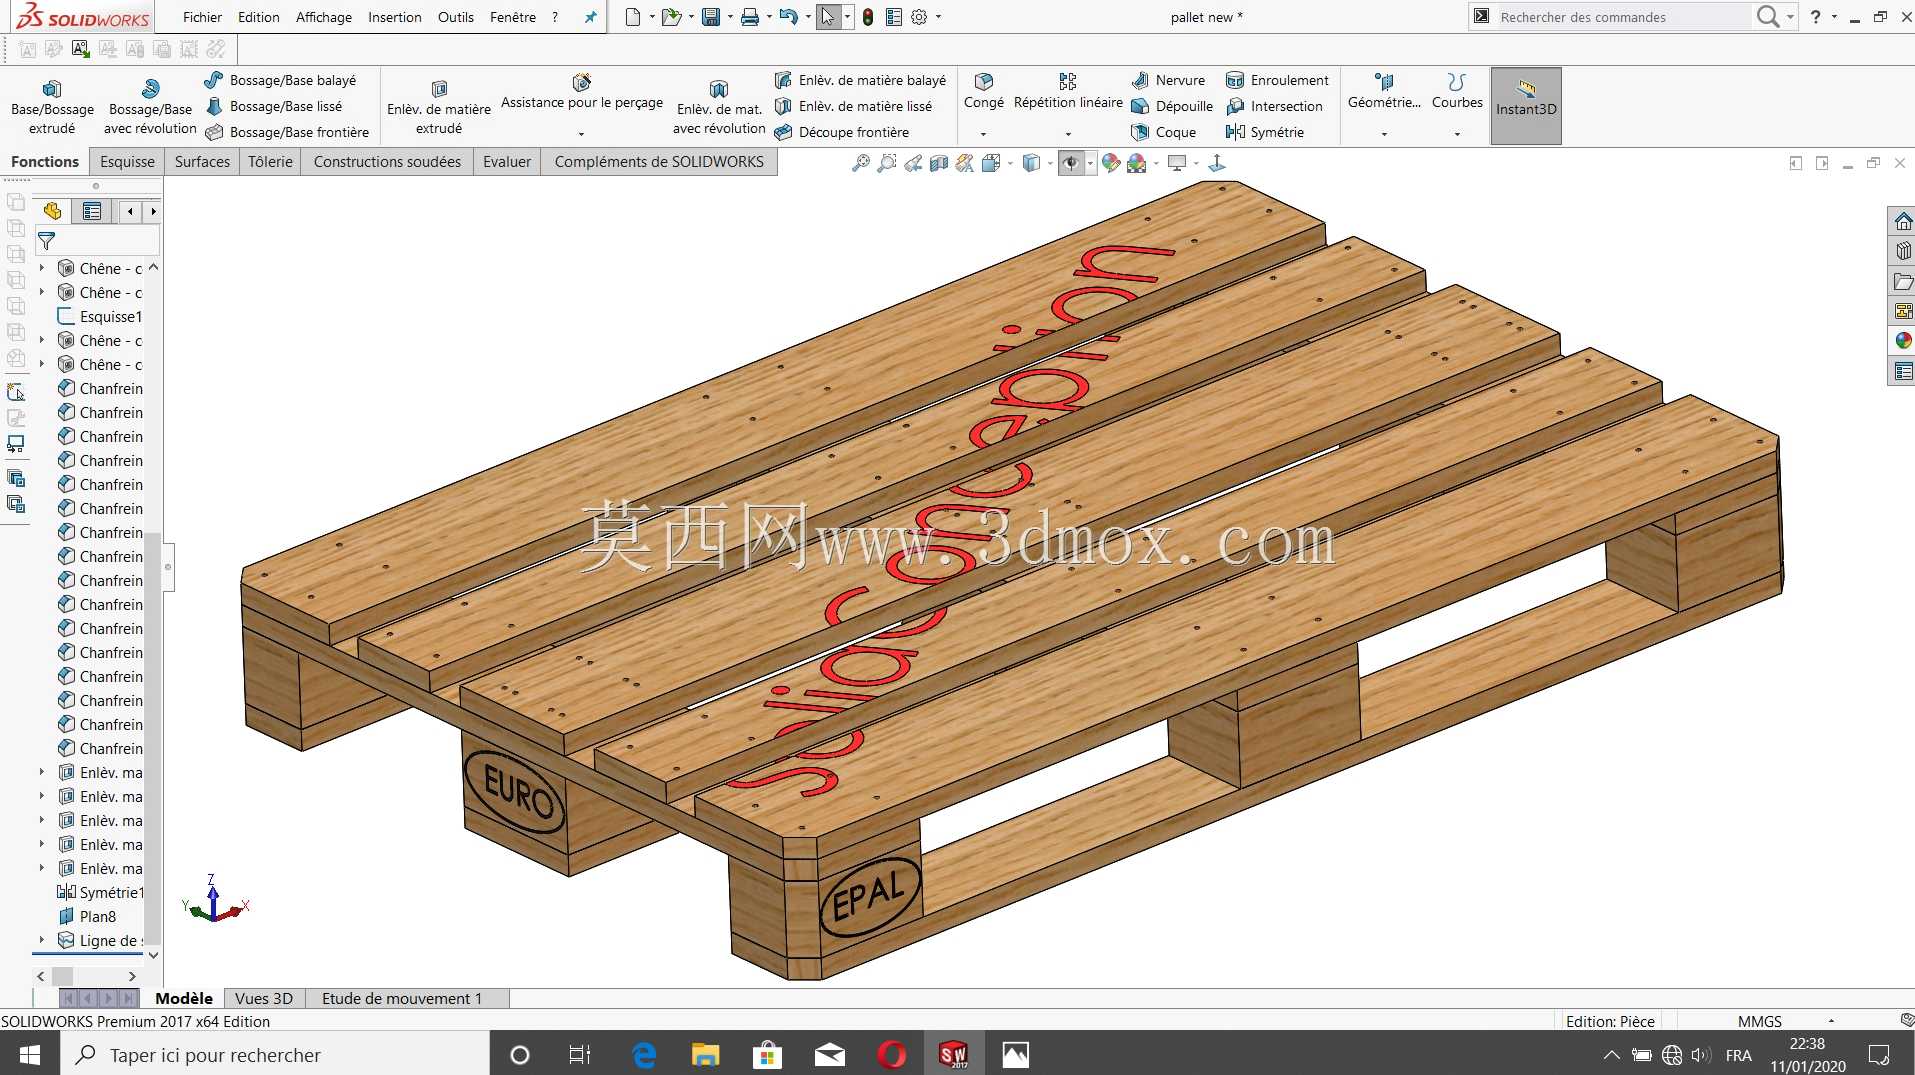This screenshot has width=1915, height=1075.
Task: Apply a Dépouille draft
Action: point(1172,106)
